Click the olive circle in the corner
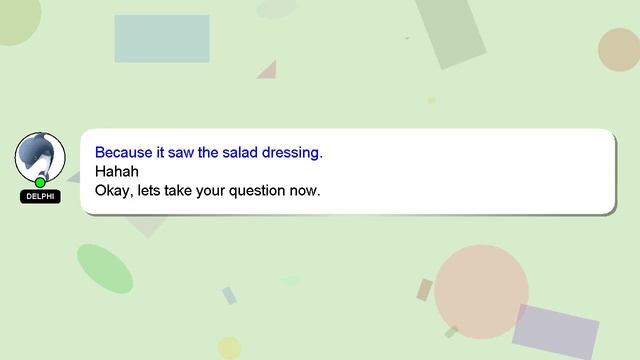Screen dimensions: 640x360 pyautogui.click(x=18, y=20)
